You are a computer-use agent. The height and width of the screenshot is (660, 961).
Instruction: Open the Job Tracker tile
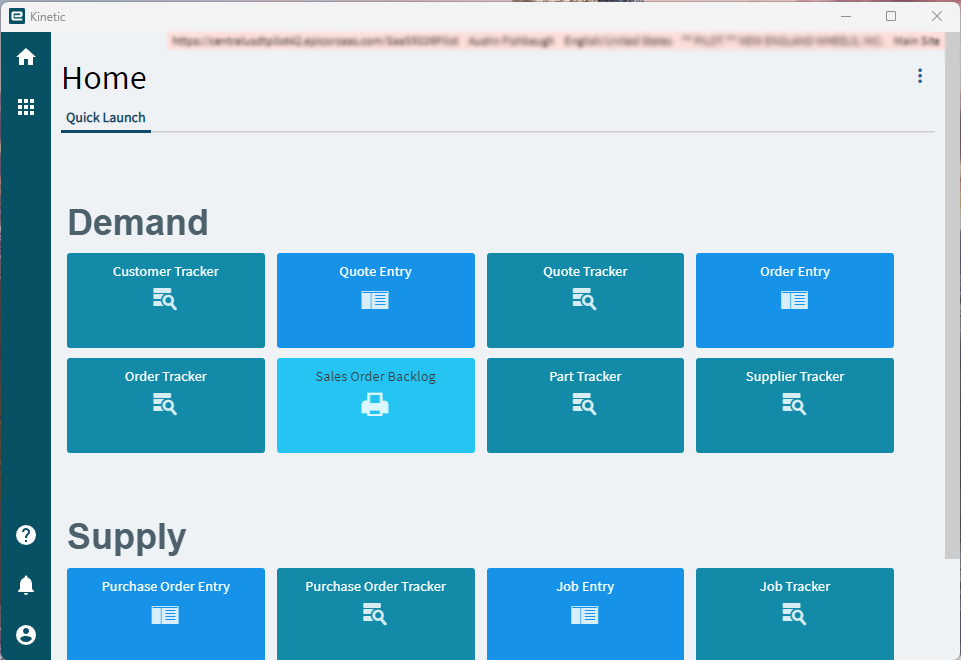[x=795, y=614]
